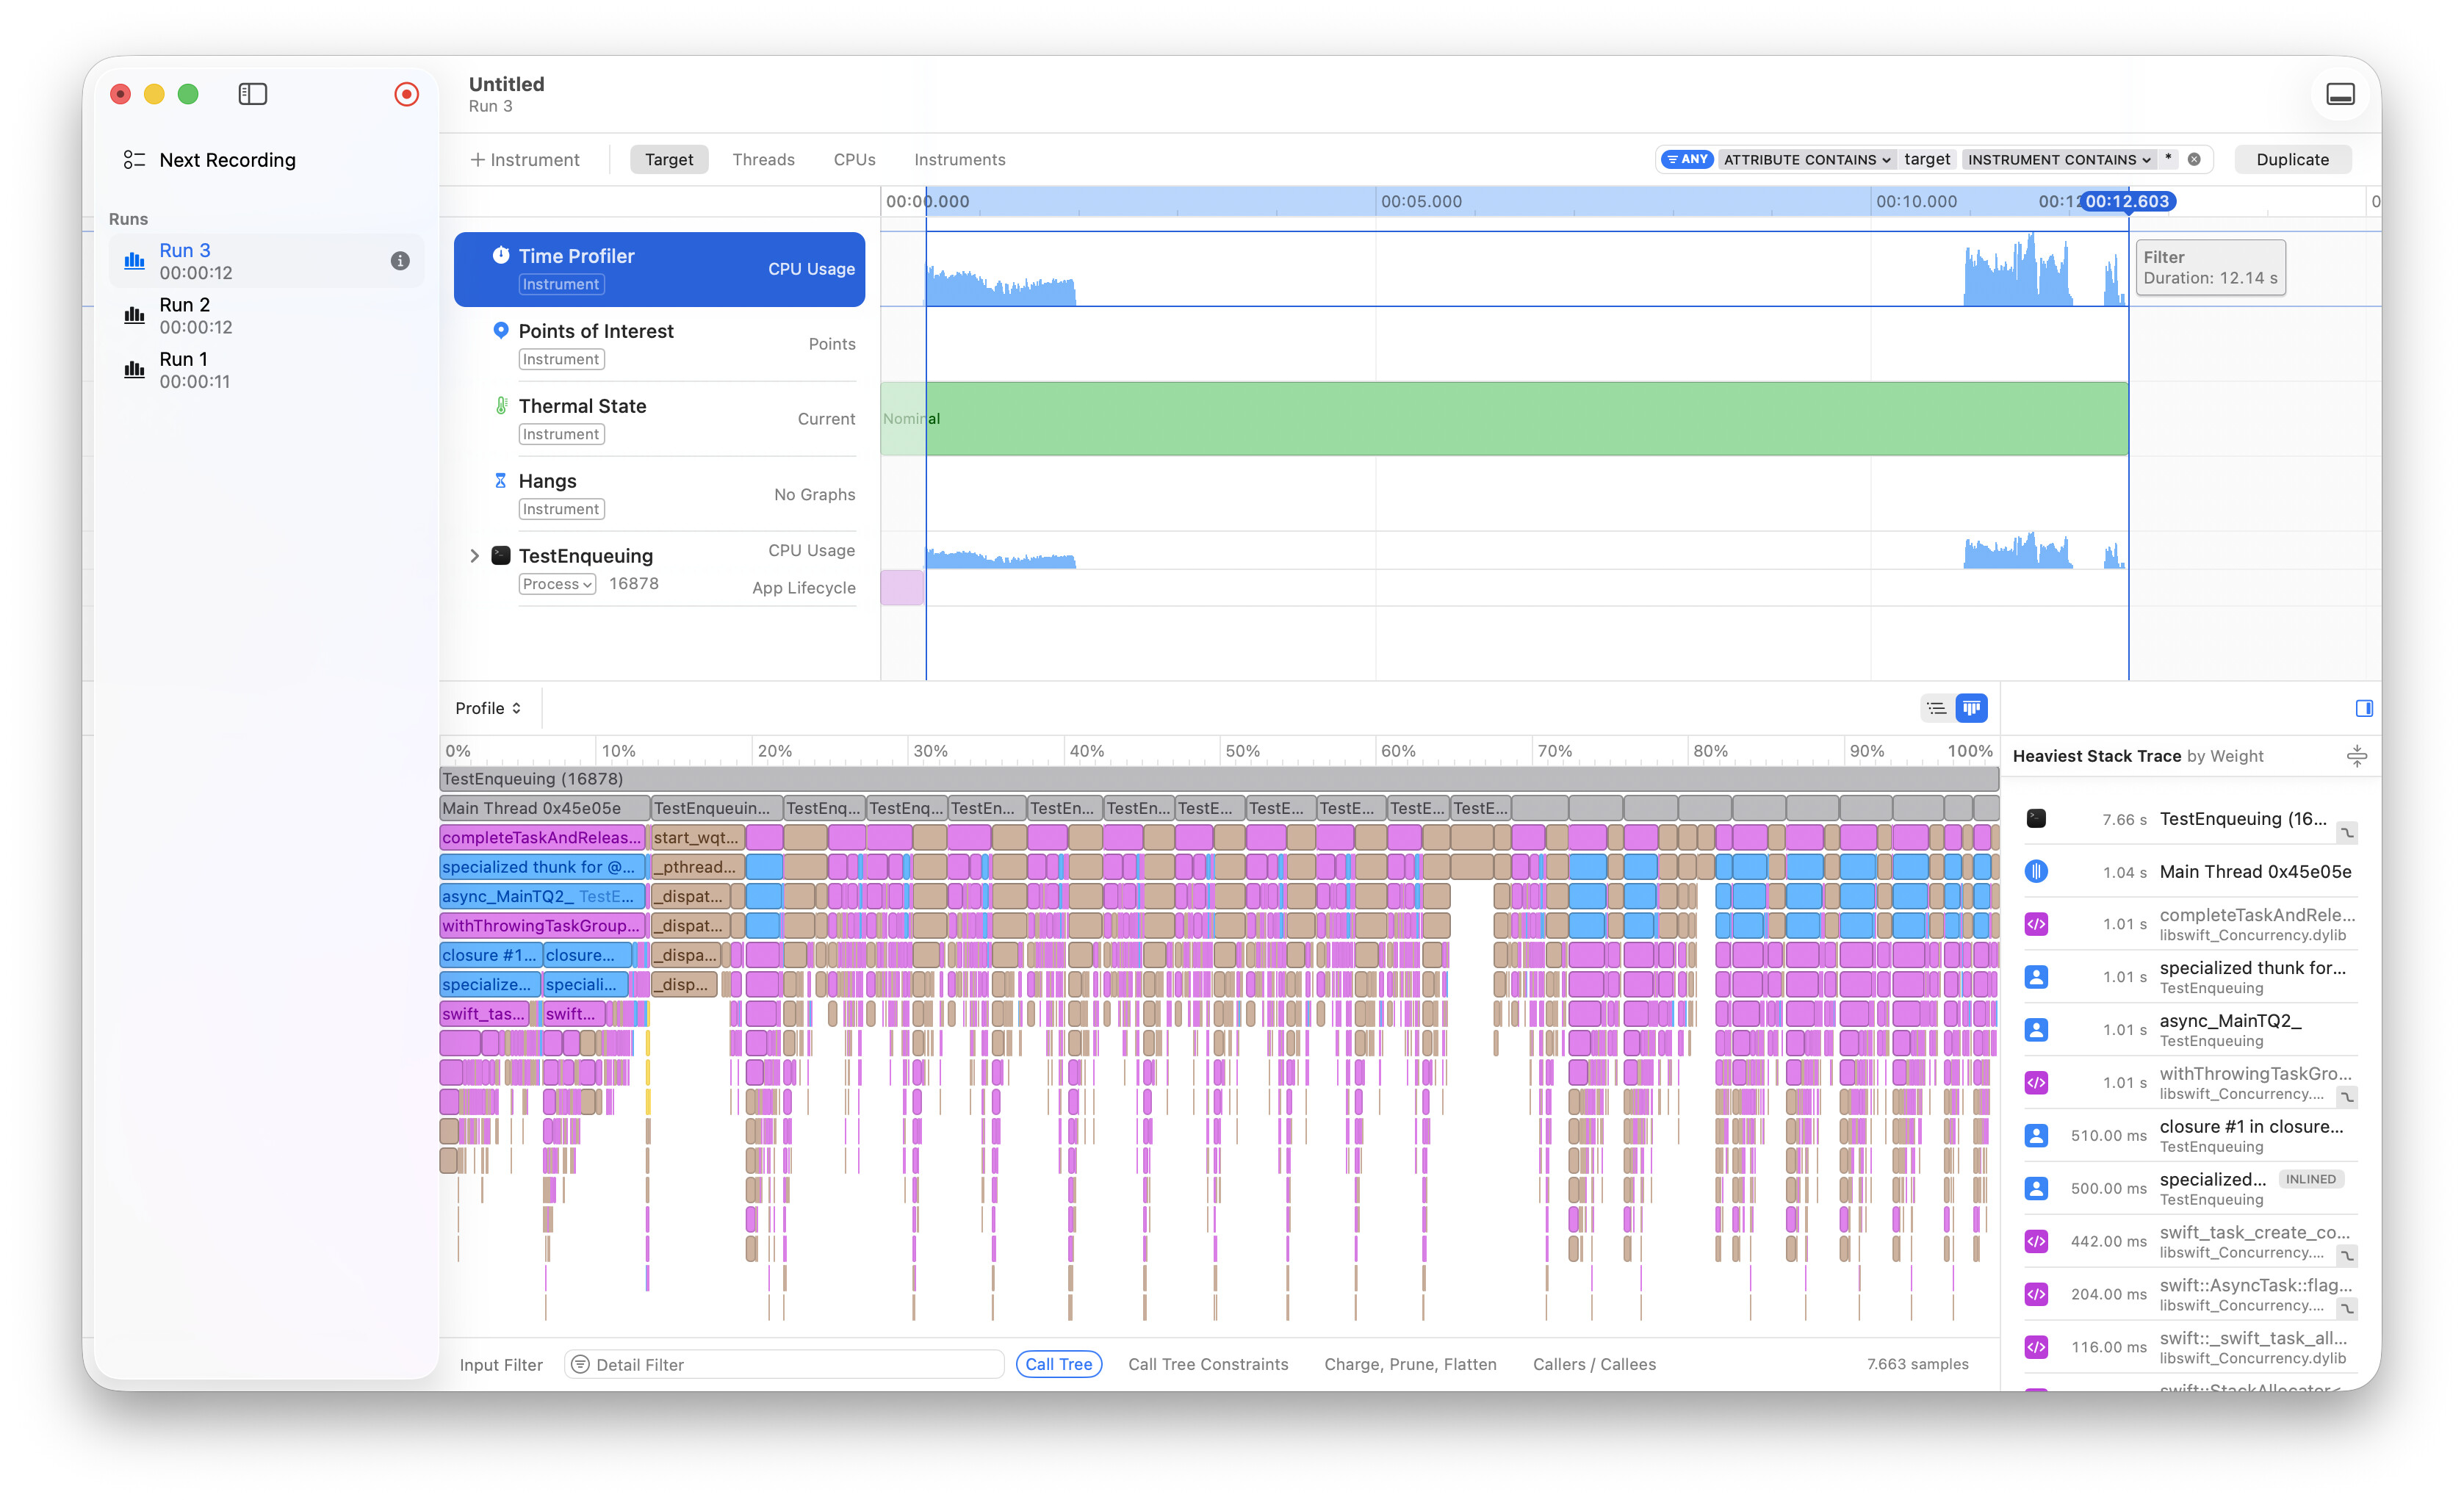
Task: Switch to the Threads tab
Action: pos(763,159)
